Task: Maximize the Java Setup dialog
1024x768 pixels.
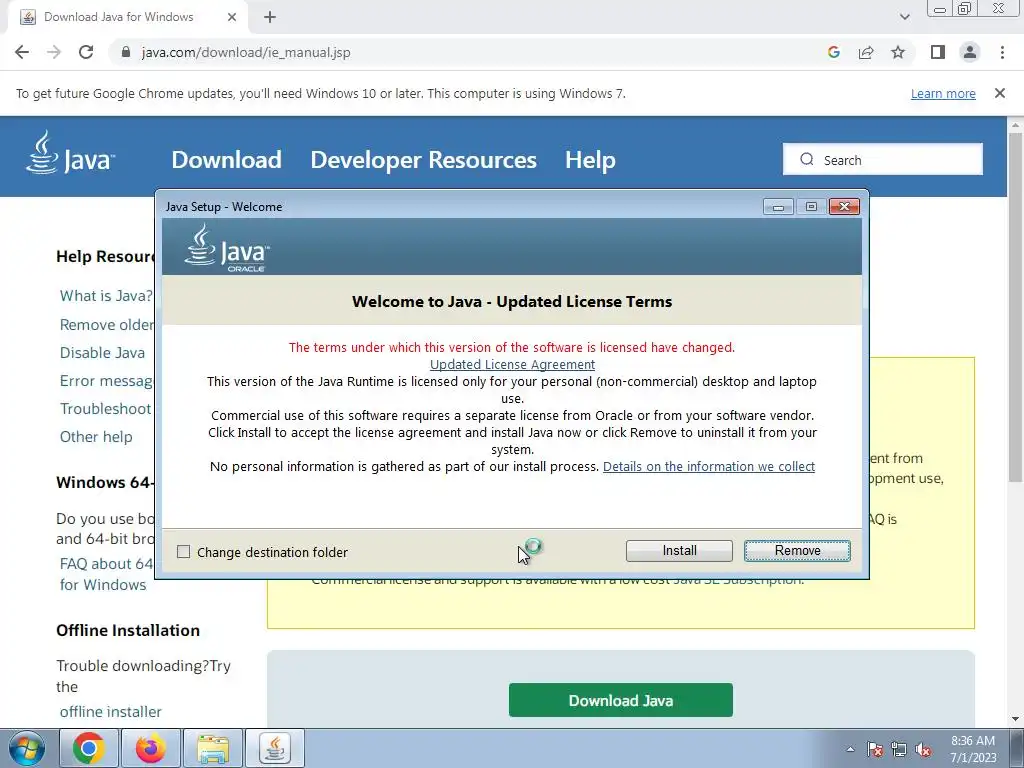Action: click(x=811, y=207)
